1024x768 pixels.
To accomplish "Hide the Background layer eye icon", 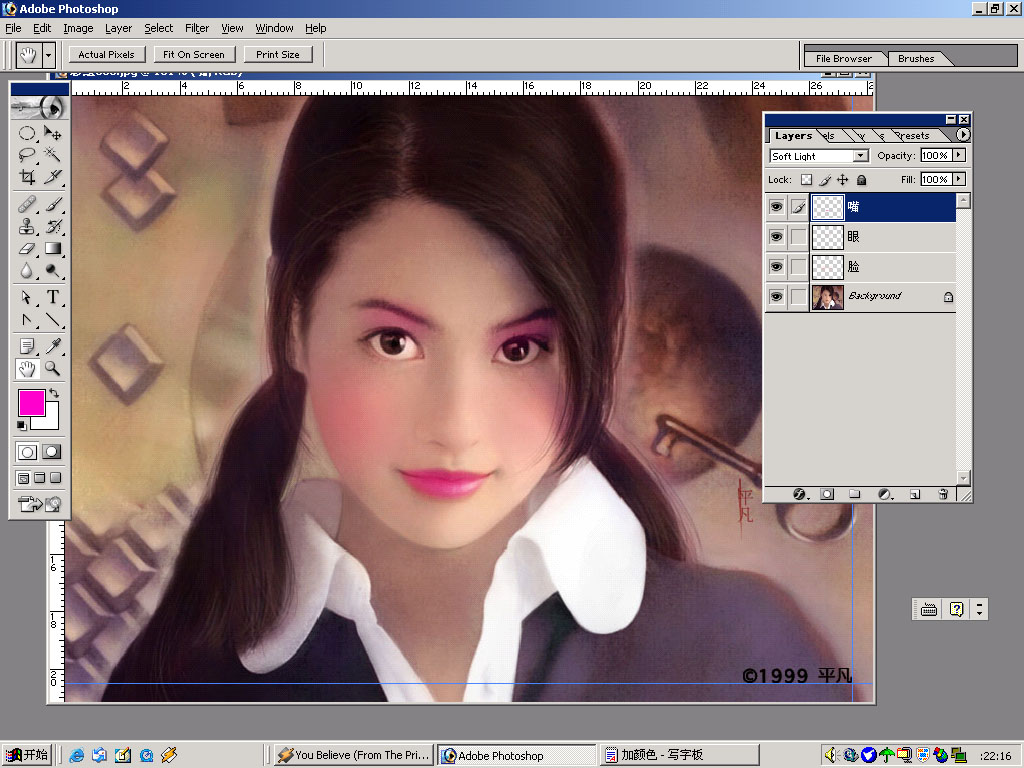I will coord(776,296).
